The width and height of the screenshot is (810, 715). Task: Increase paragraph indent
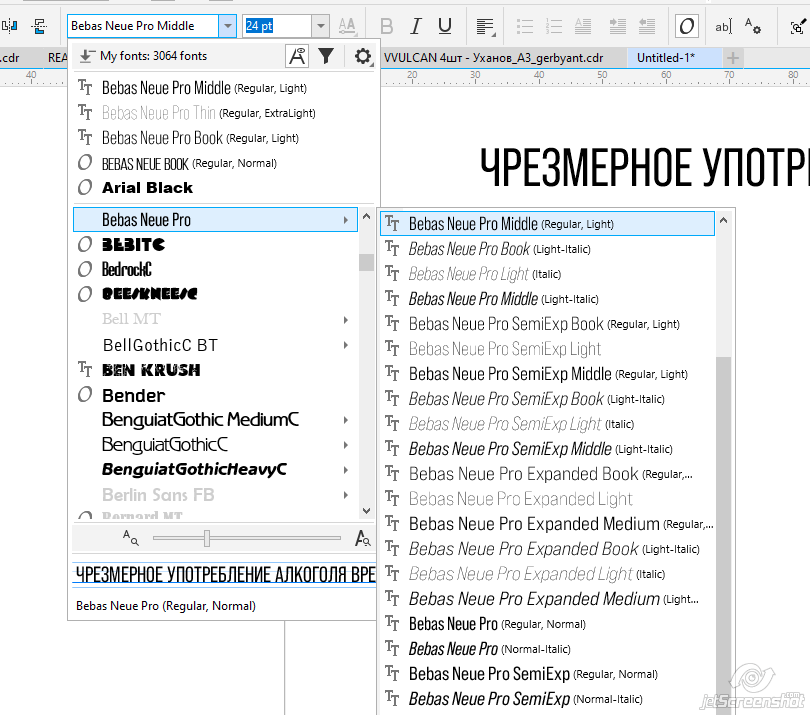(x=618, y=26)
